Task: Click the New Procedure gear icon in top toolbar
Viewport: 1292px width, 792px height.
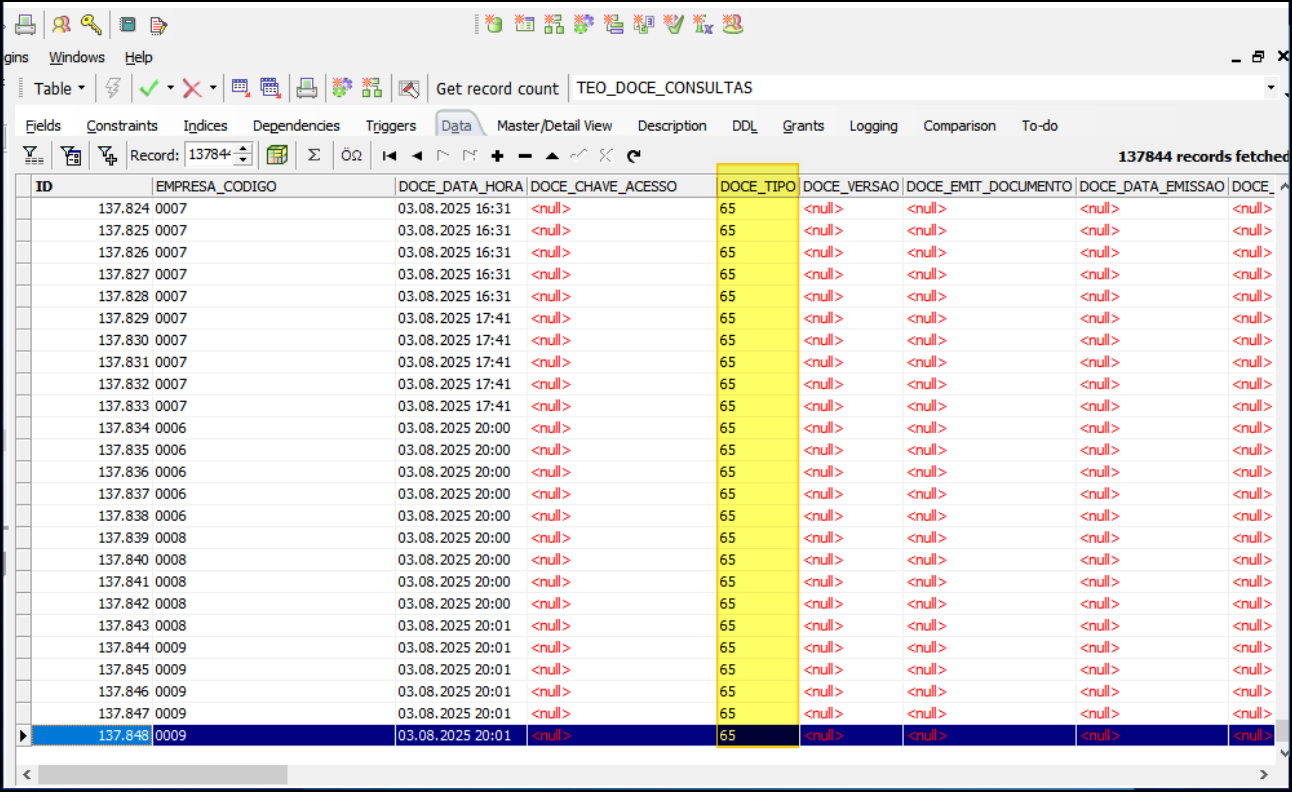Action: tap(584, 23)
